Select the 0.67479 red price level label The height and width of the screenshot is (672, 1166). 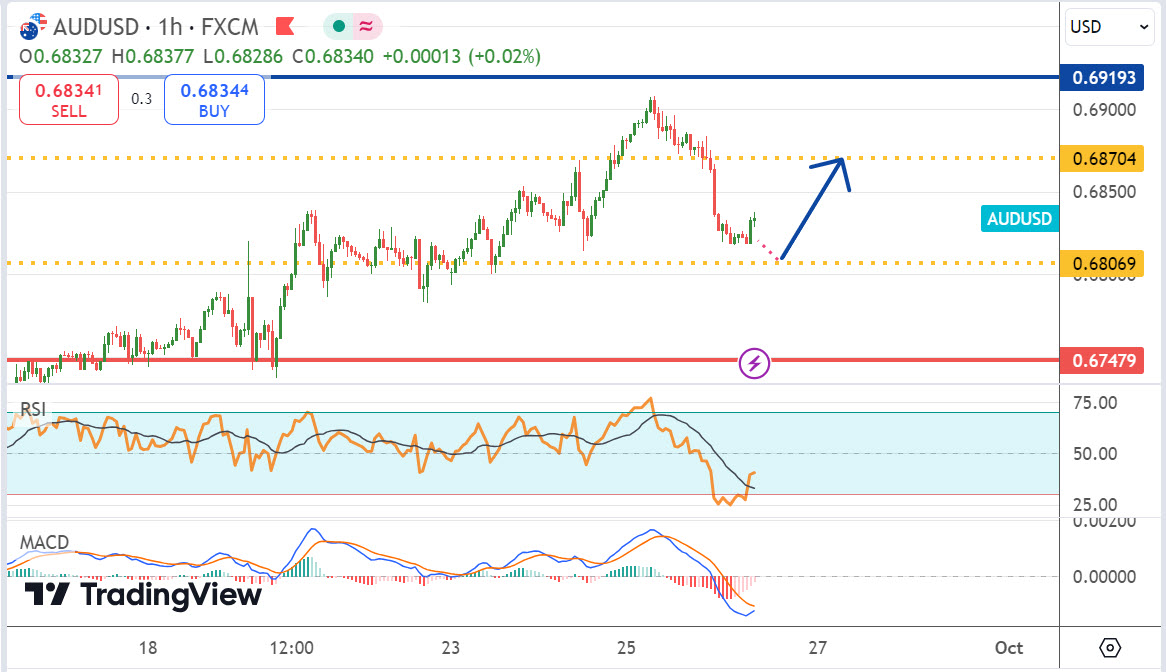[1103, 360]
